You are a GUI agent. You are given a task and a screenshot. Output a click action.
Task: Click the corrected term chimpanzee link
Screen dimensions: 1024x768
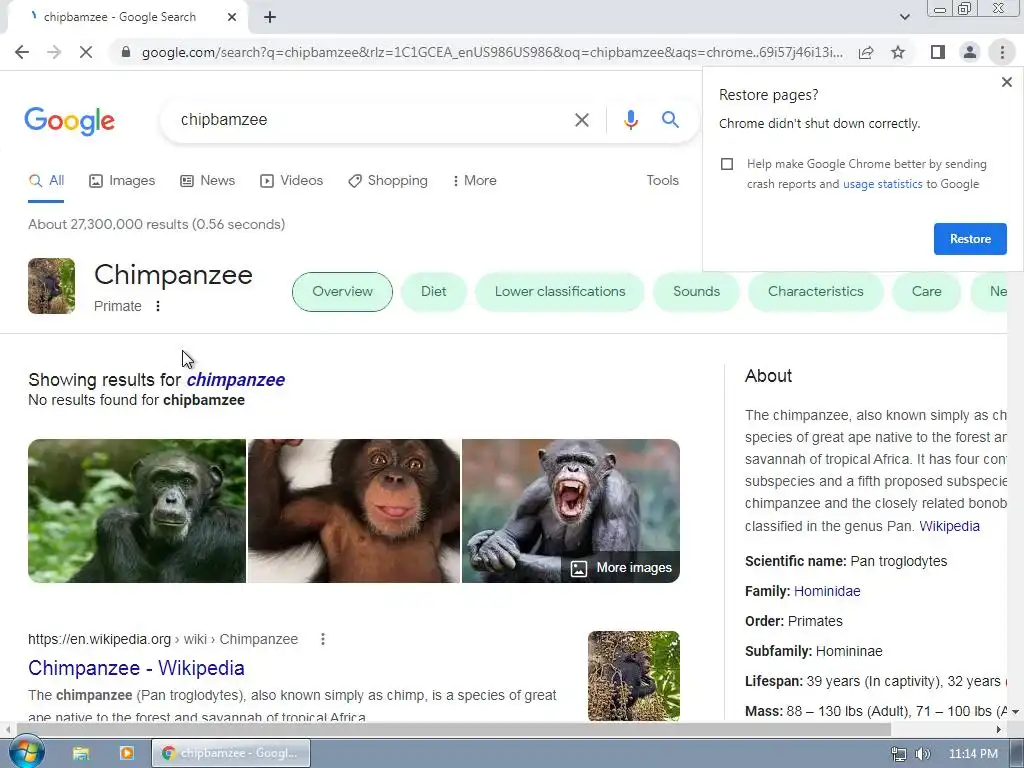click(x=236, y=380)
